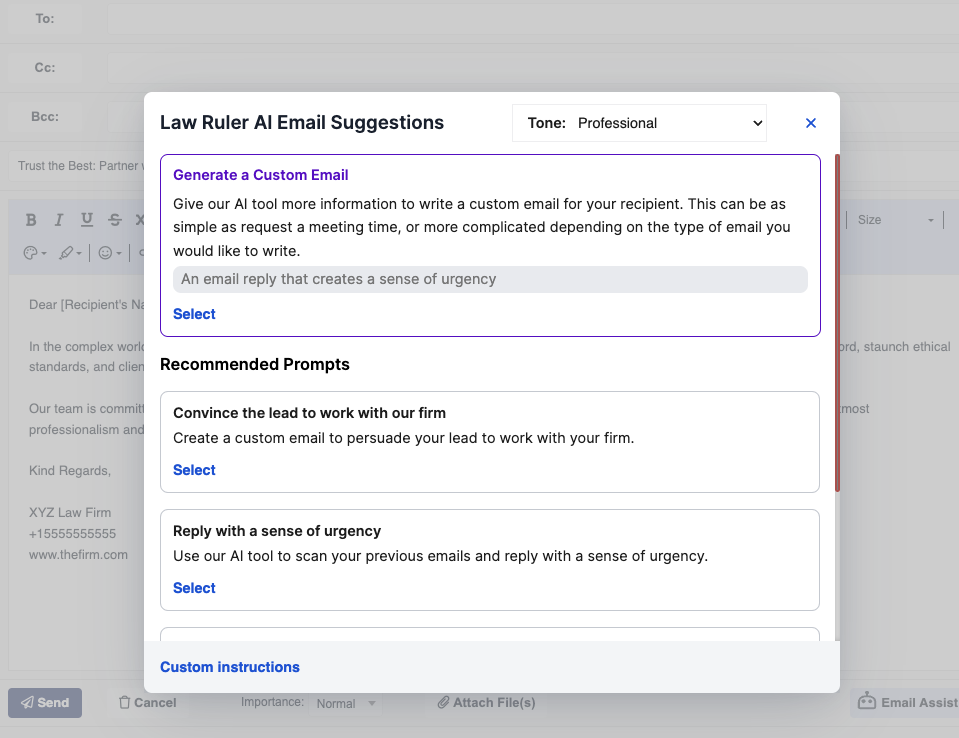This screenshot has height=738, width=959.
Task: Click the Attach File(s) paperclip button
Action: click(486, 703)
